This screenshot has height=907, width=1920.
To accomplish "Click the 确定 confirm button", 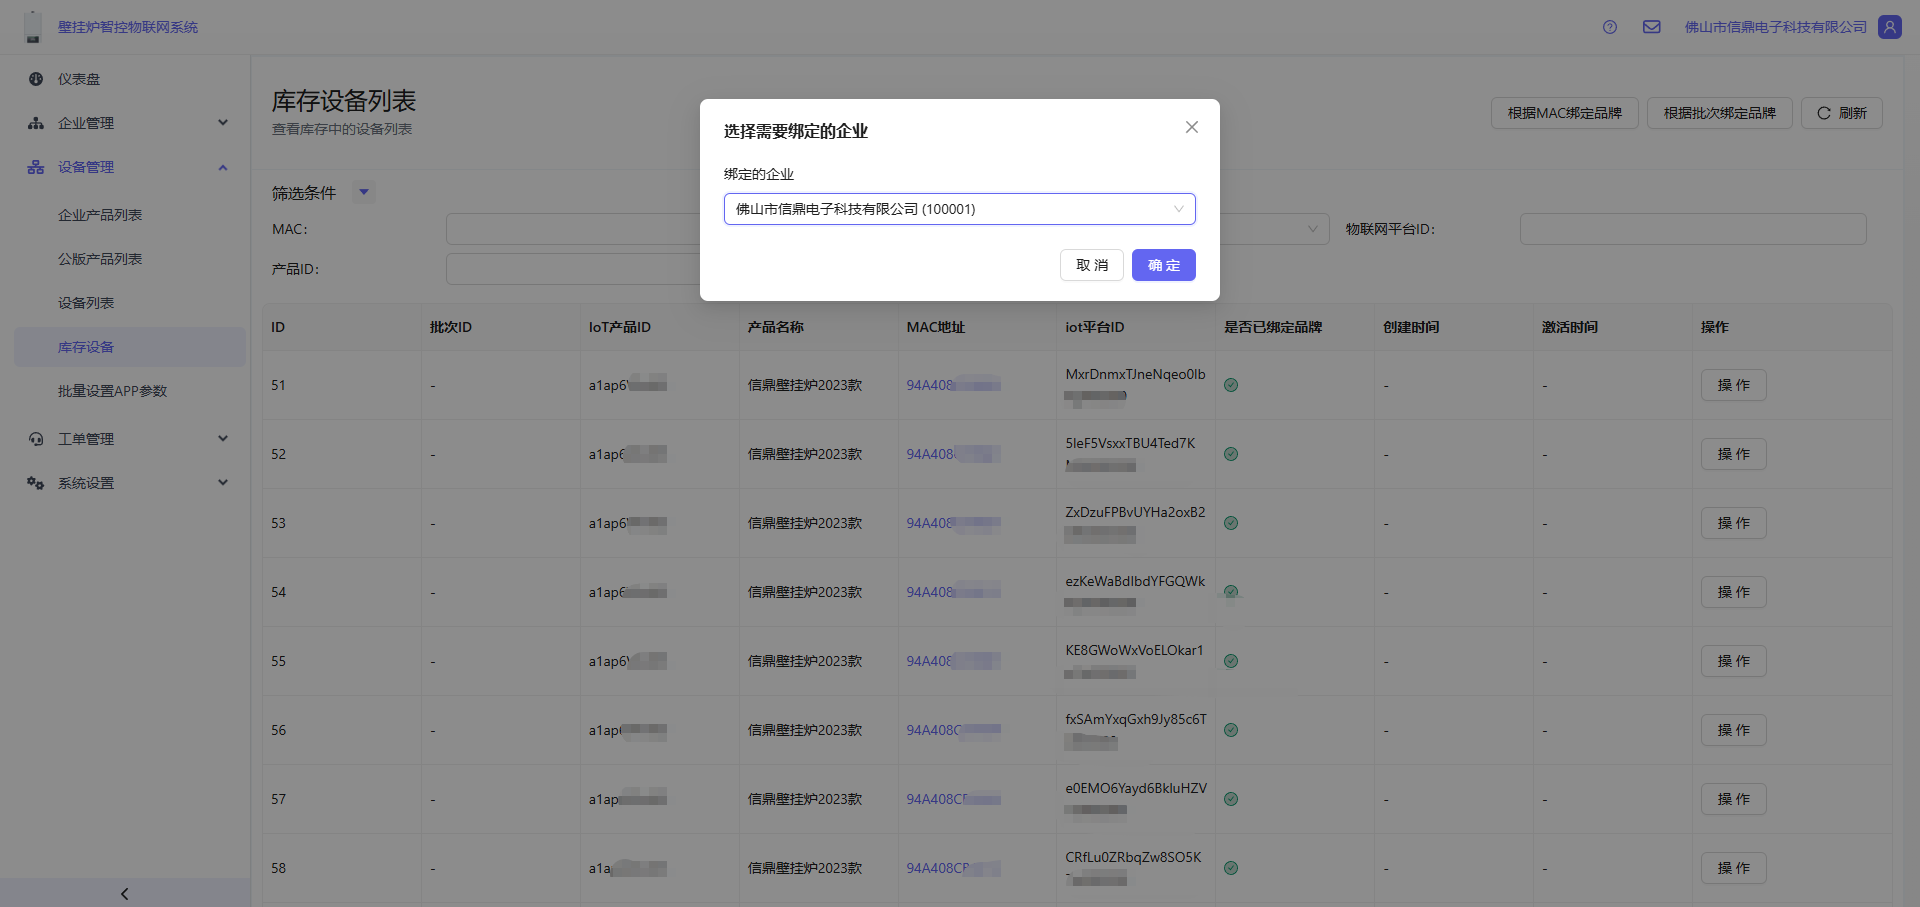I will click(x=1163, y=265).
